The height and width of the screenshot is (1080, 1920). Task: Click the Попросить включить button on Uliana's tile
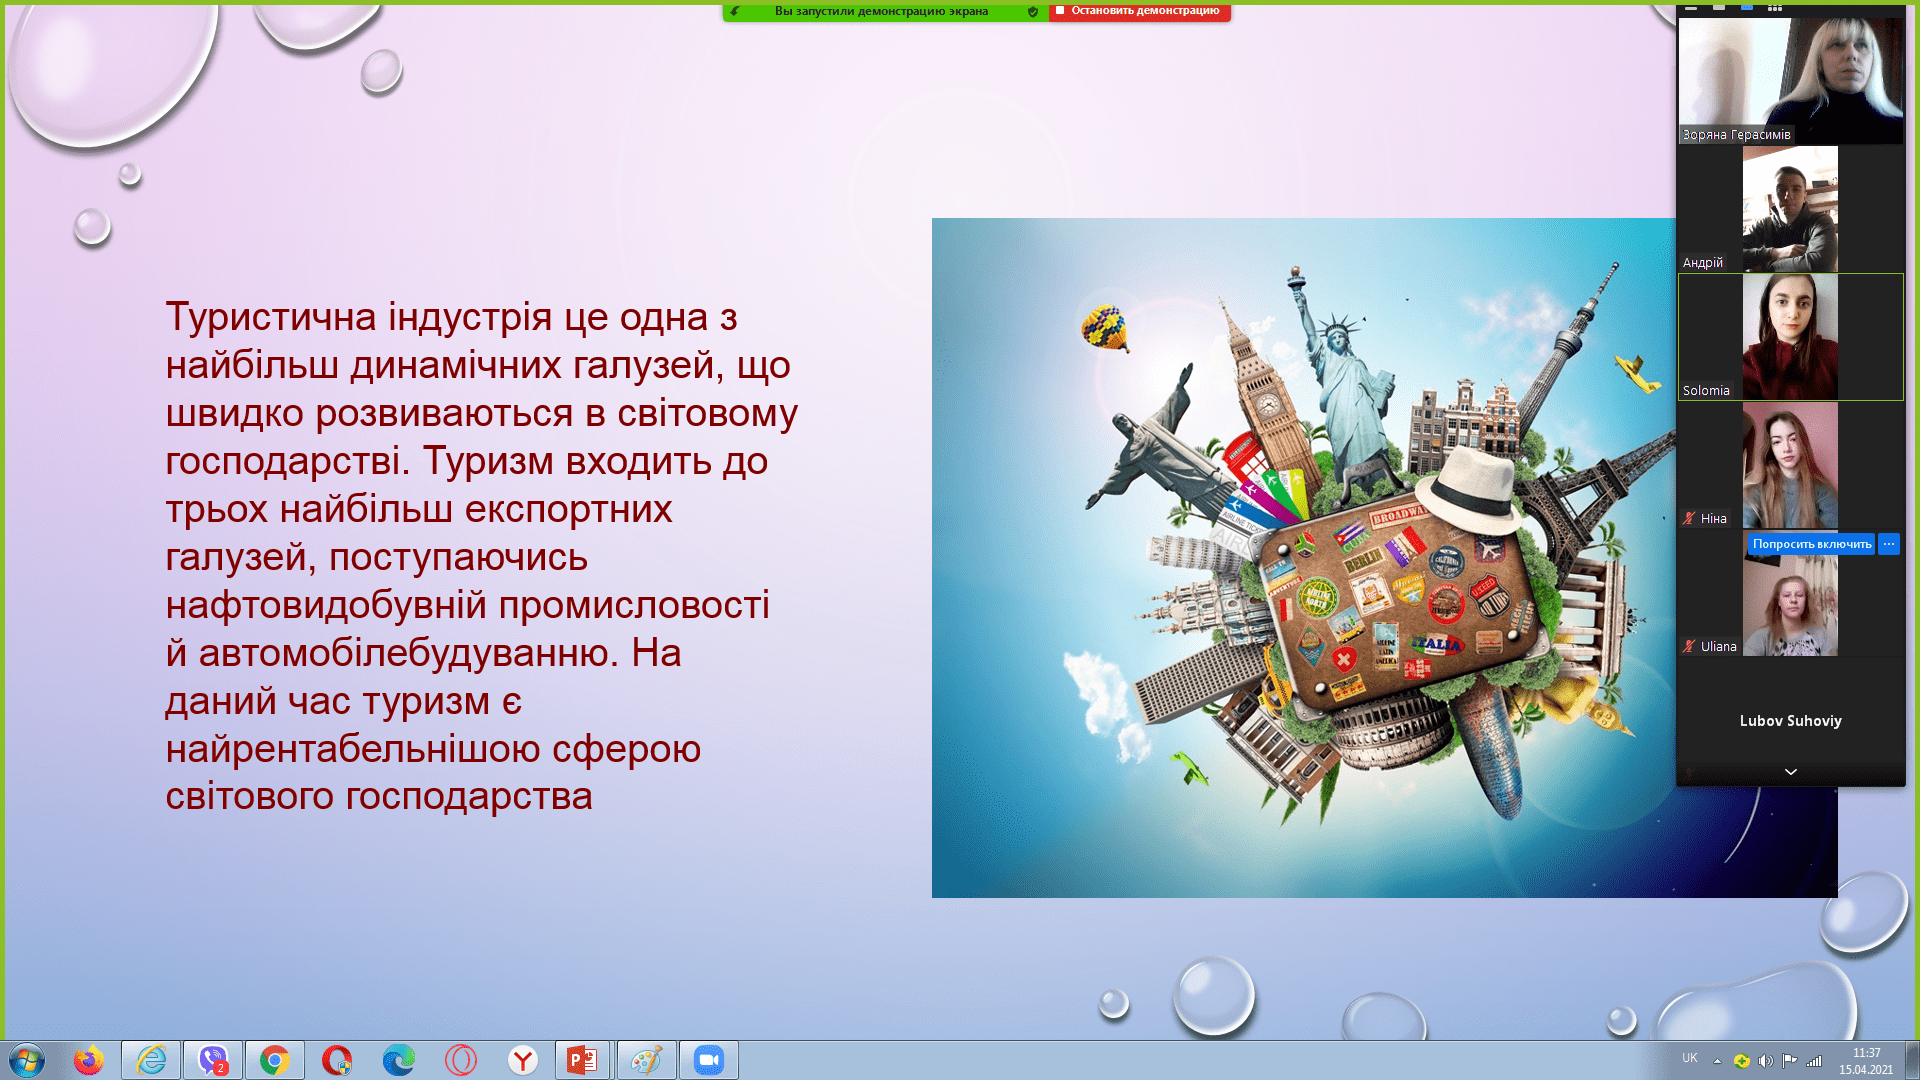coord(1811,544)
